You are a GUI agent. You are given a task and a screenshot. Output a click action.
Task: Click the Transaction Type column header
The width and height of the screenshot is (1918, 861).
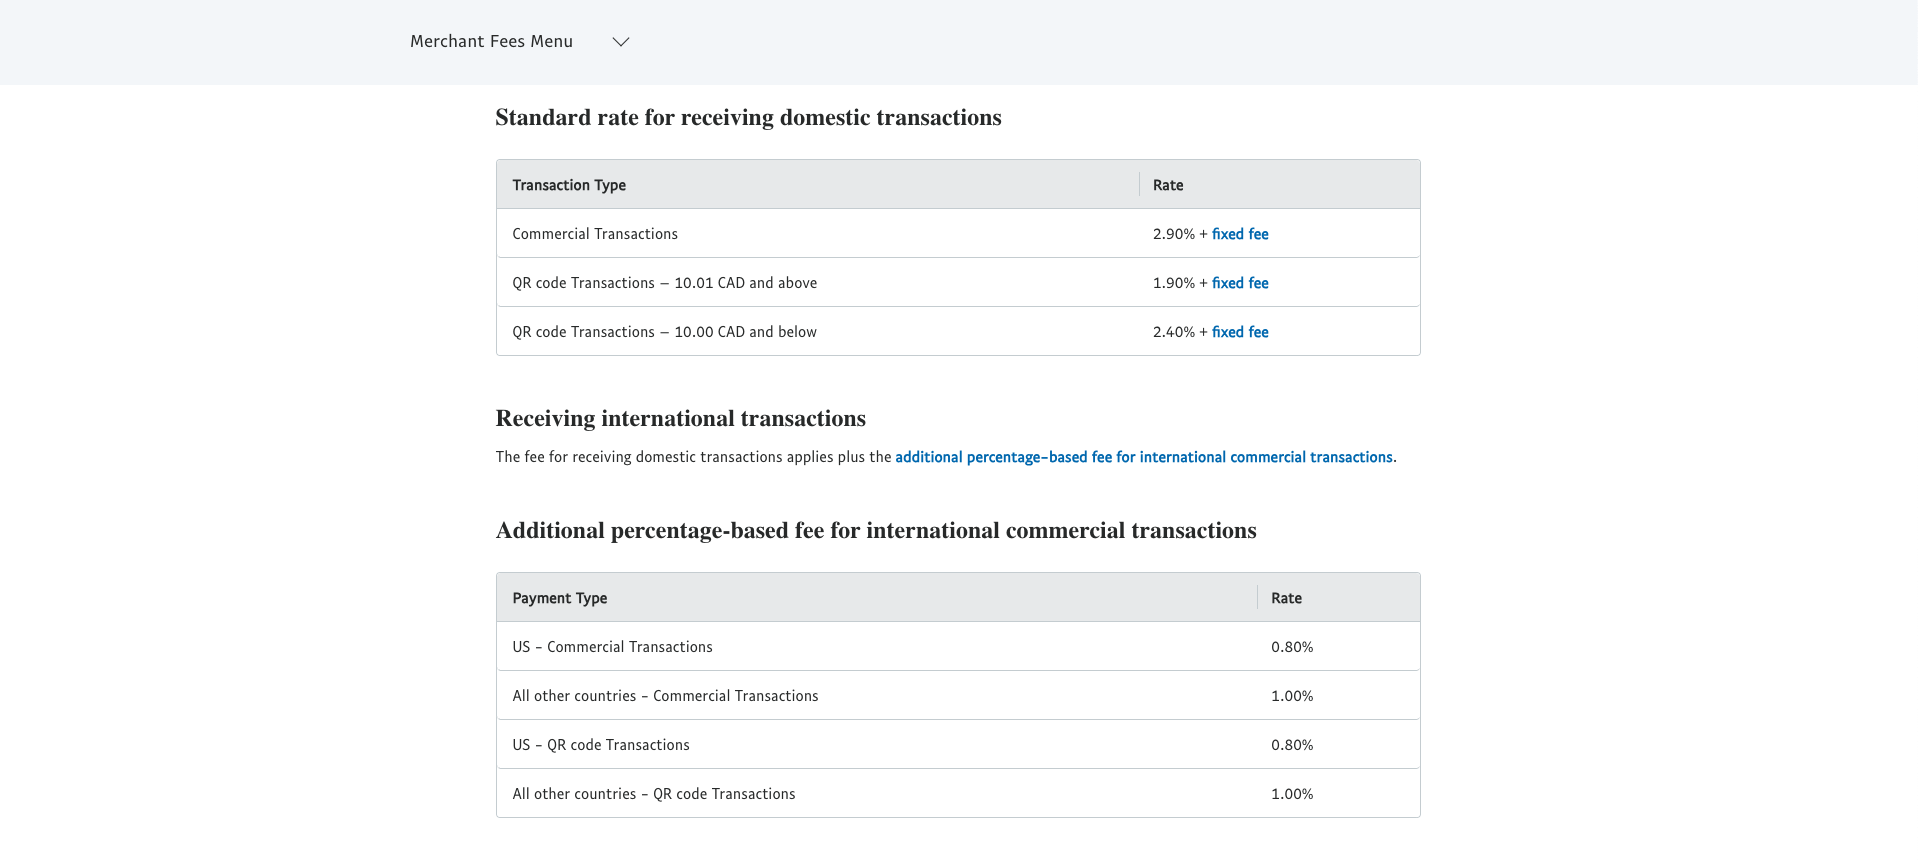(x=569, y=185)
